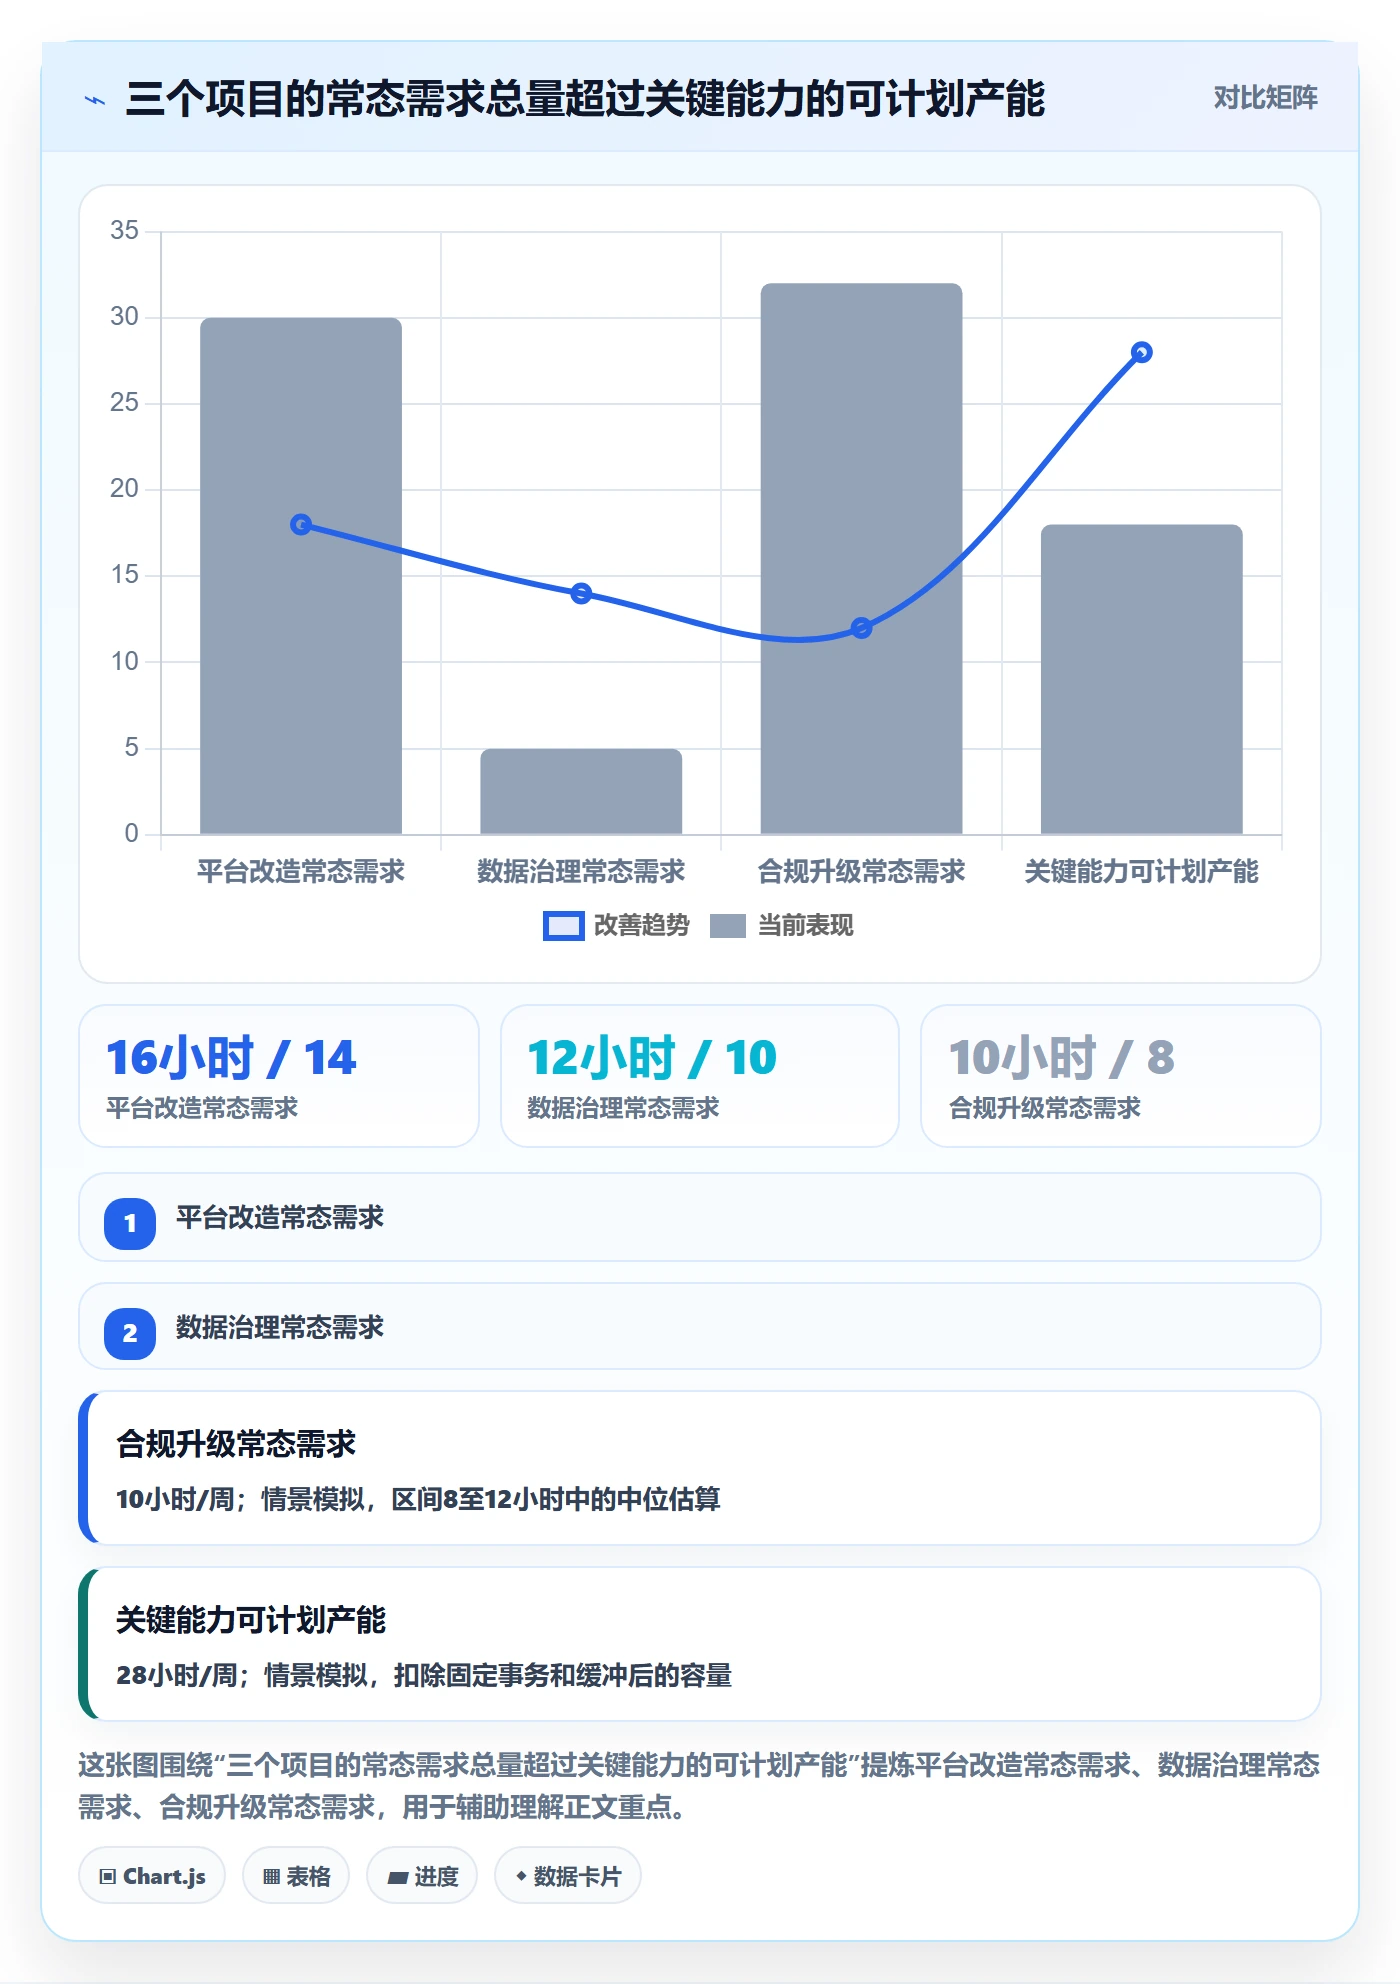The image size is (1400, 1984).
Task: Click the summary paragraph below the cards
Action: (x=700, y=1786)
